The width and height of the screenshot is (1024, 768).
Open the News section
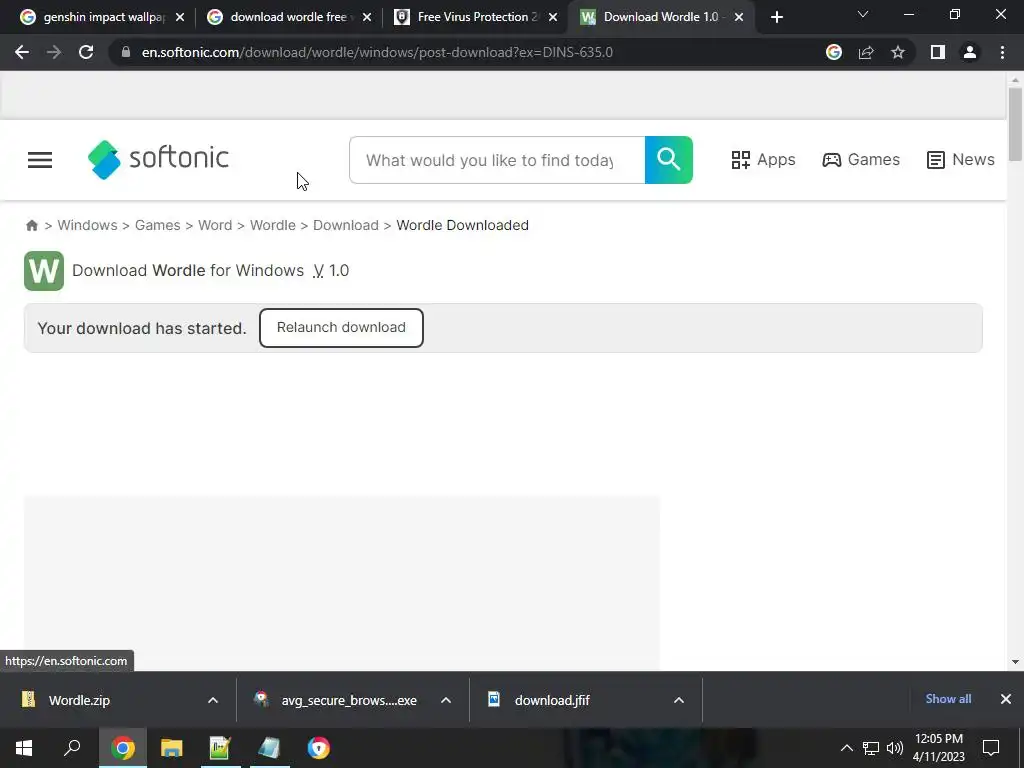click(x=960, y=160)
